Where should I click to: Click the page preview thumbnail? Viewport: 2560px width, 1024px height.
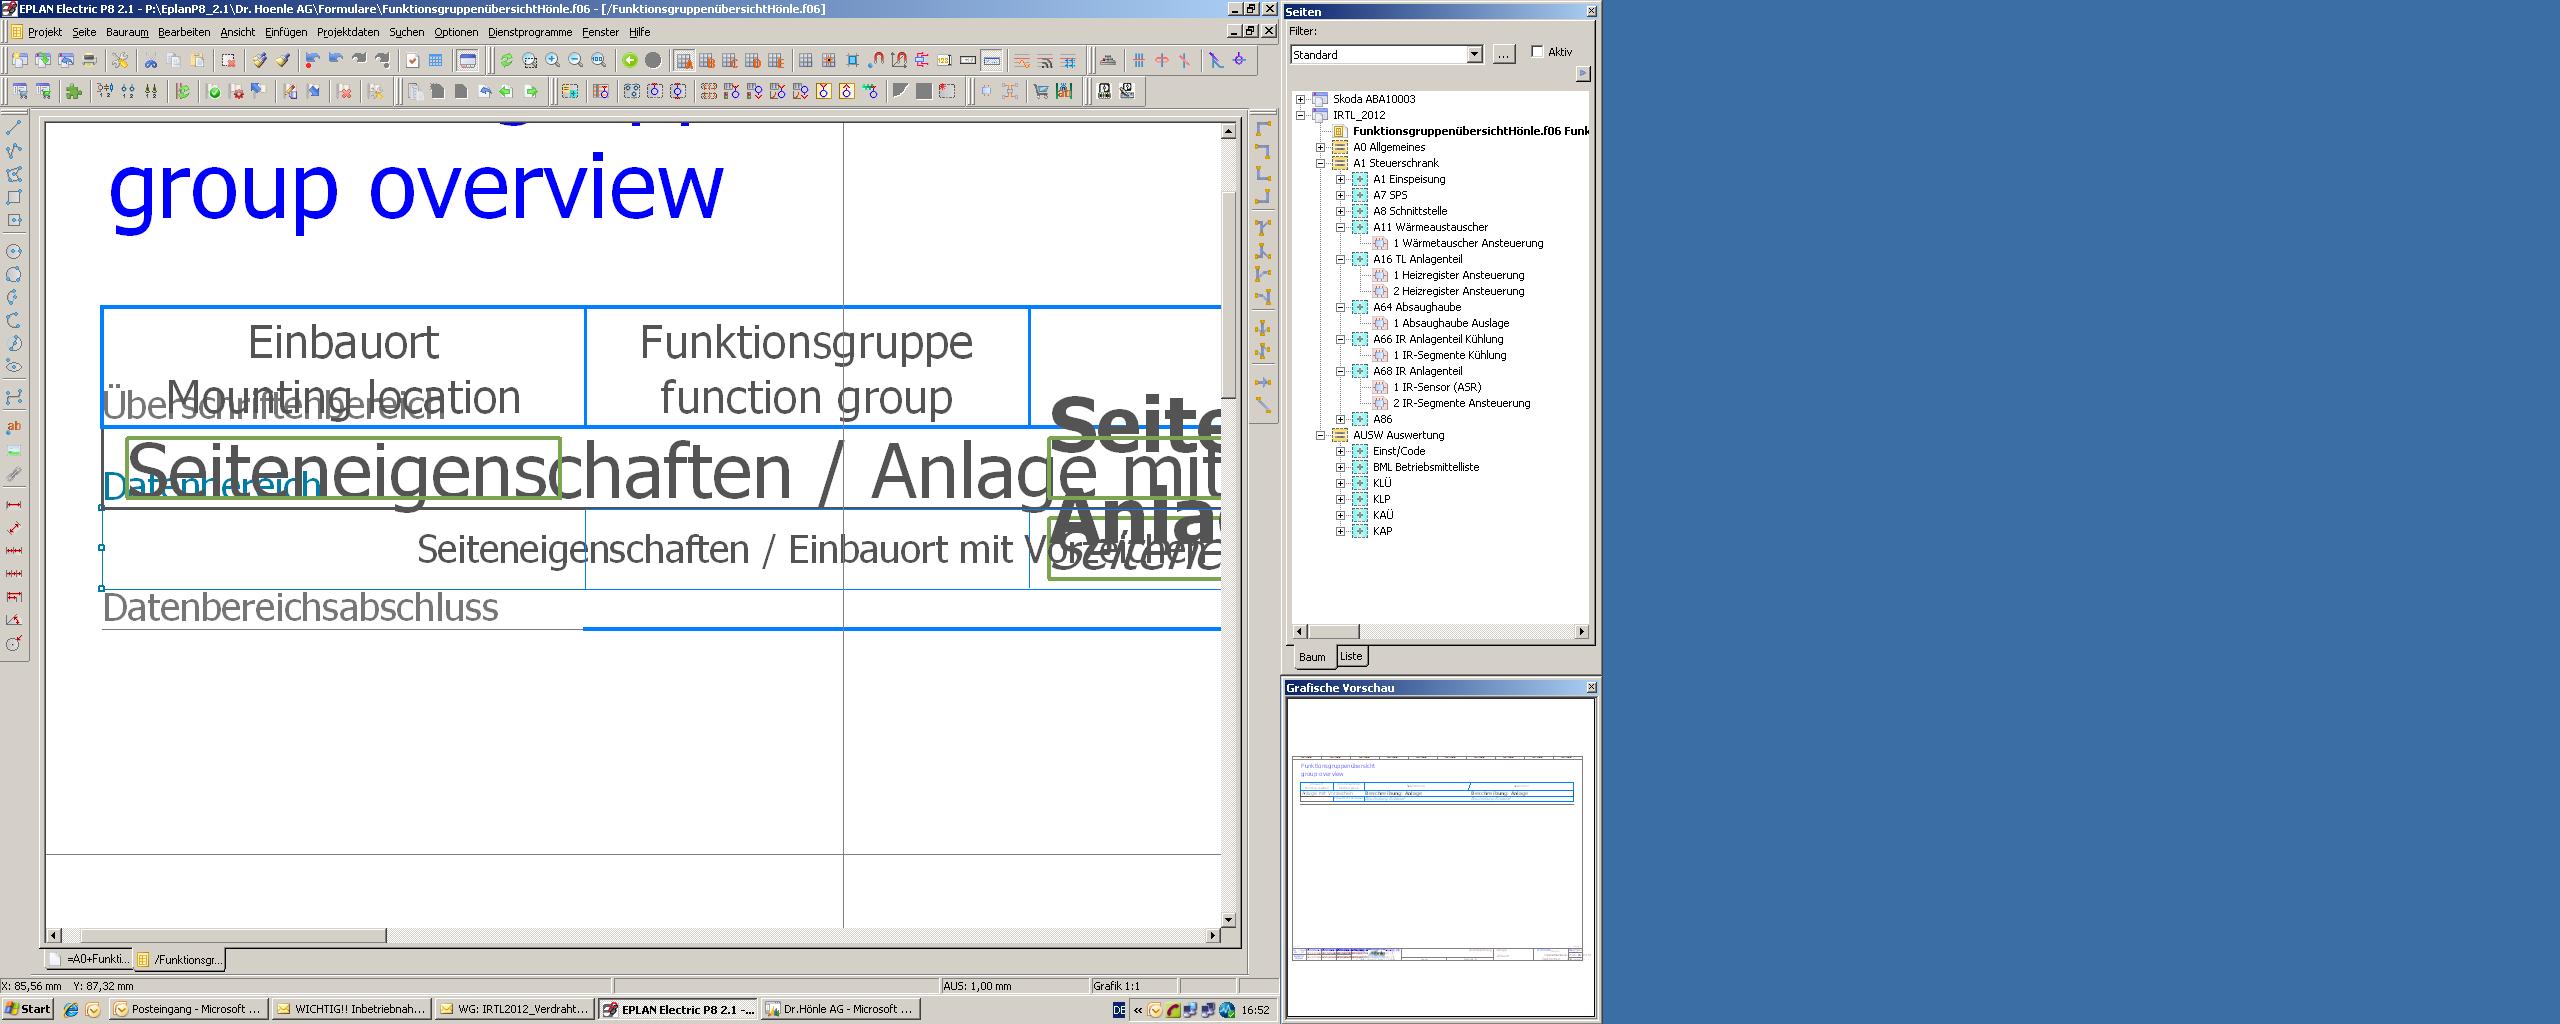point(1439,857)
